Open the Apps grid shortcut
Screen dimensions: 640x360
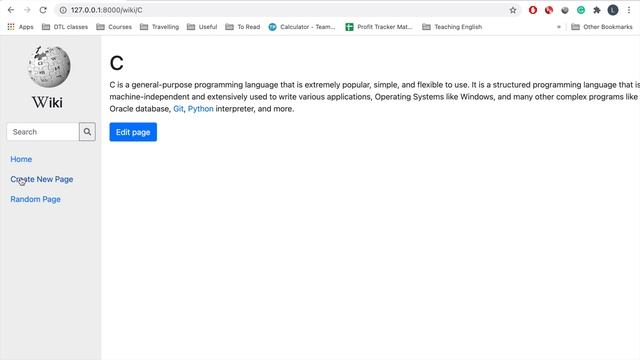click(x=20, y=27)
